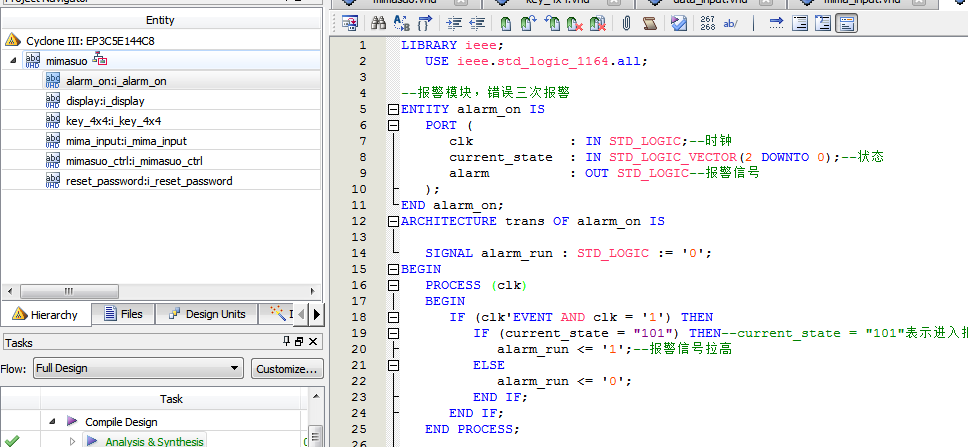
Task: Click the Tasks list scroll up arrow
Action: pyautogui.click(x=315, y=396)
